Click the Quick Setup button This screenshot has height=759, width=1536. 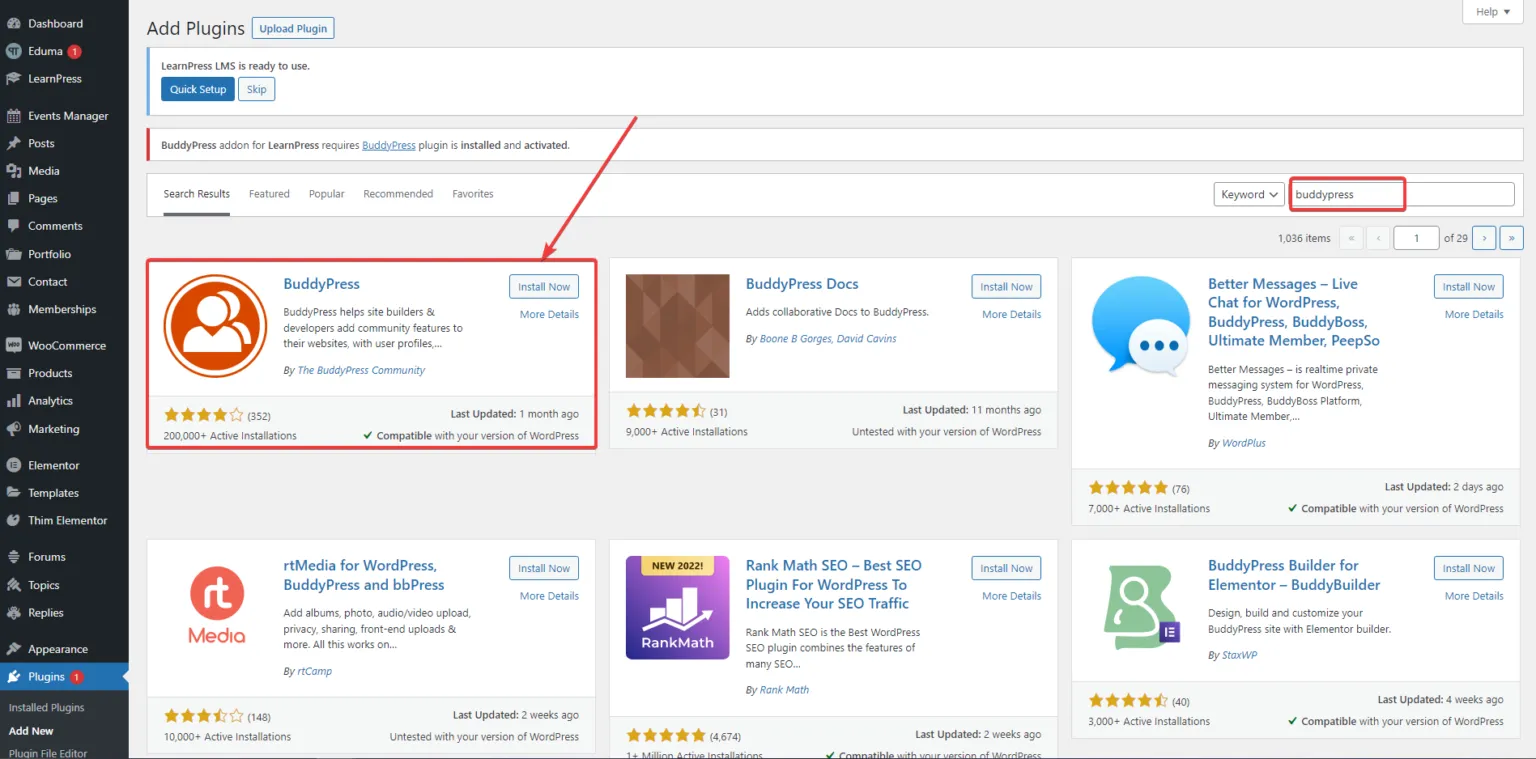(x=198, y=89)
